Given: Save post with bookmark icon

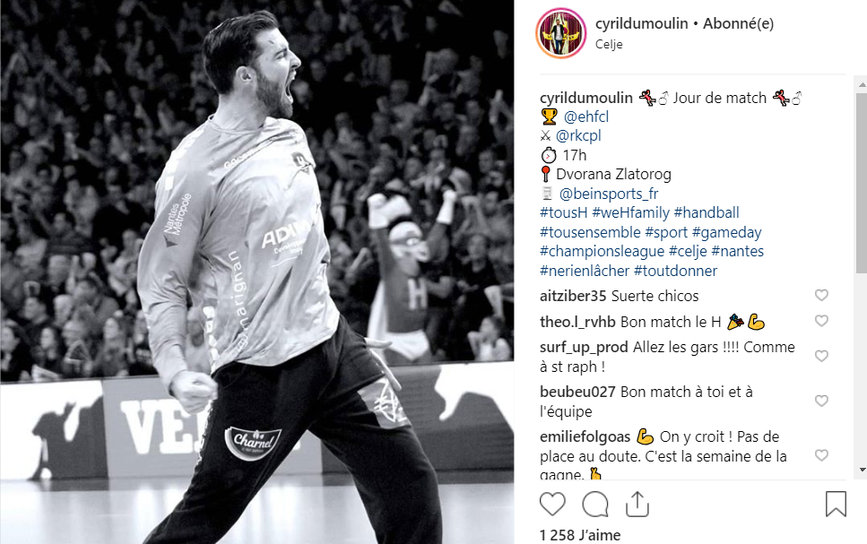Looking at the screenshot, I should pos(835,504).
